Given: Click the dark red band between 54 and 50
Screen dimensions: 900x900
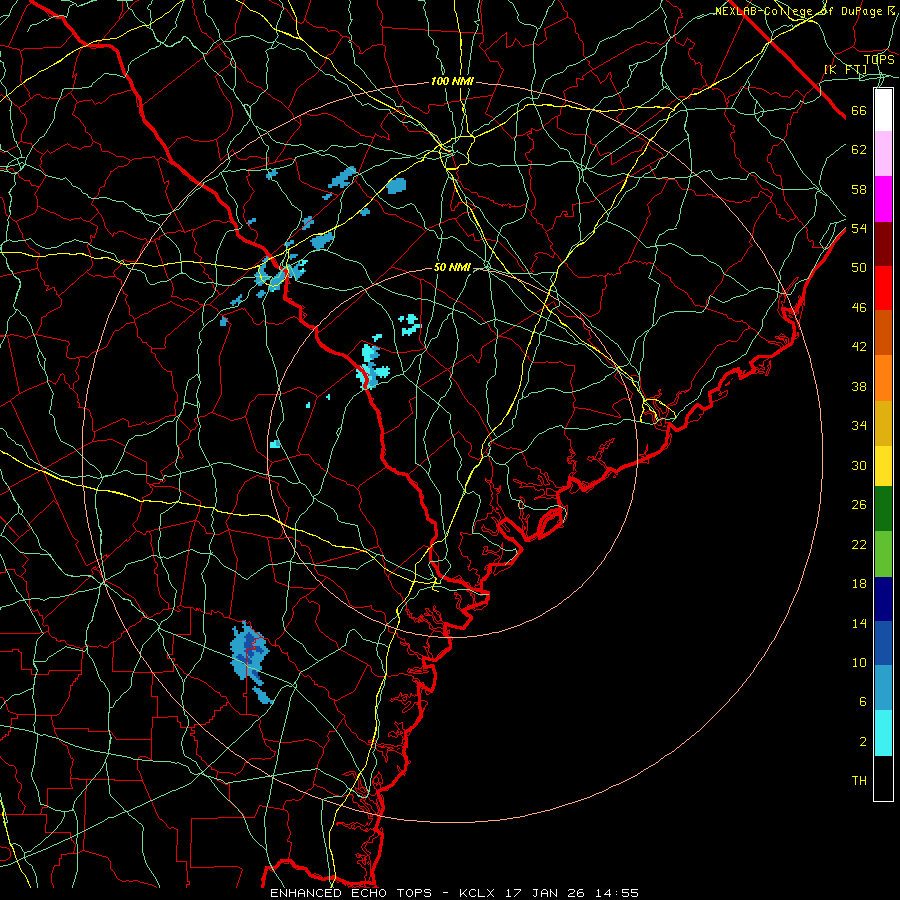Looking at the screenshot, I should (x=883, y=244).
